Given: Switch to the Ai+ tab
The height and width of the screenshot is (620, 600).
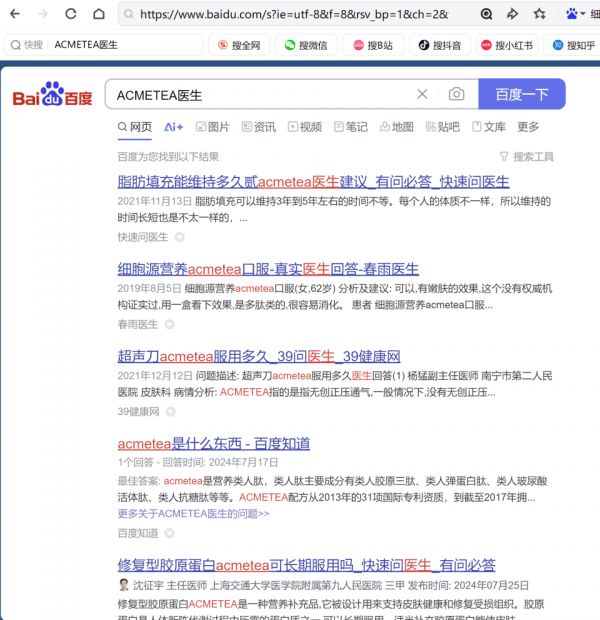Looking at the screenshot, I should [x=174, y=127].
